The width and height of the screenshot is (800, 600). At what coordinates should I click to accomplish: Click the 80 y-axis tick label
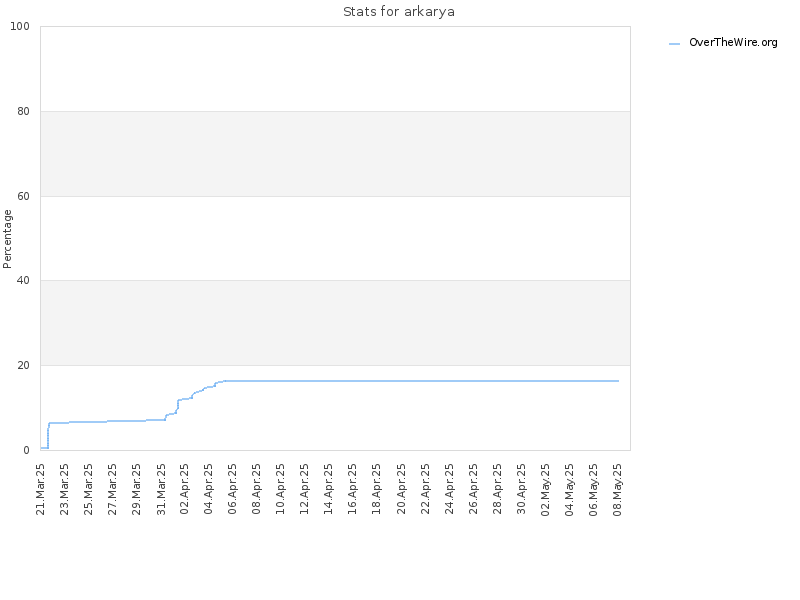coord(23,111)
